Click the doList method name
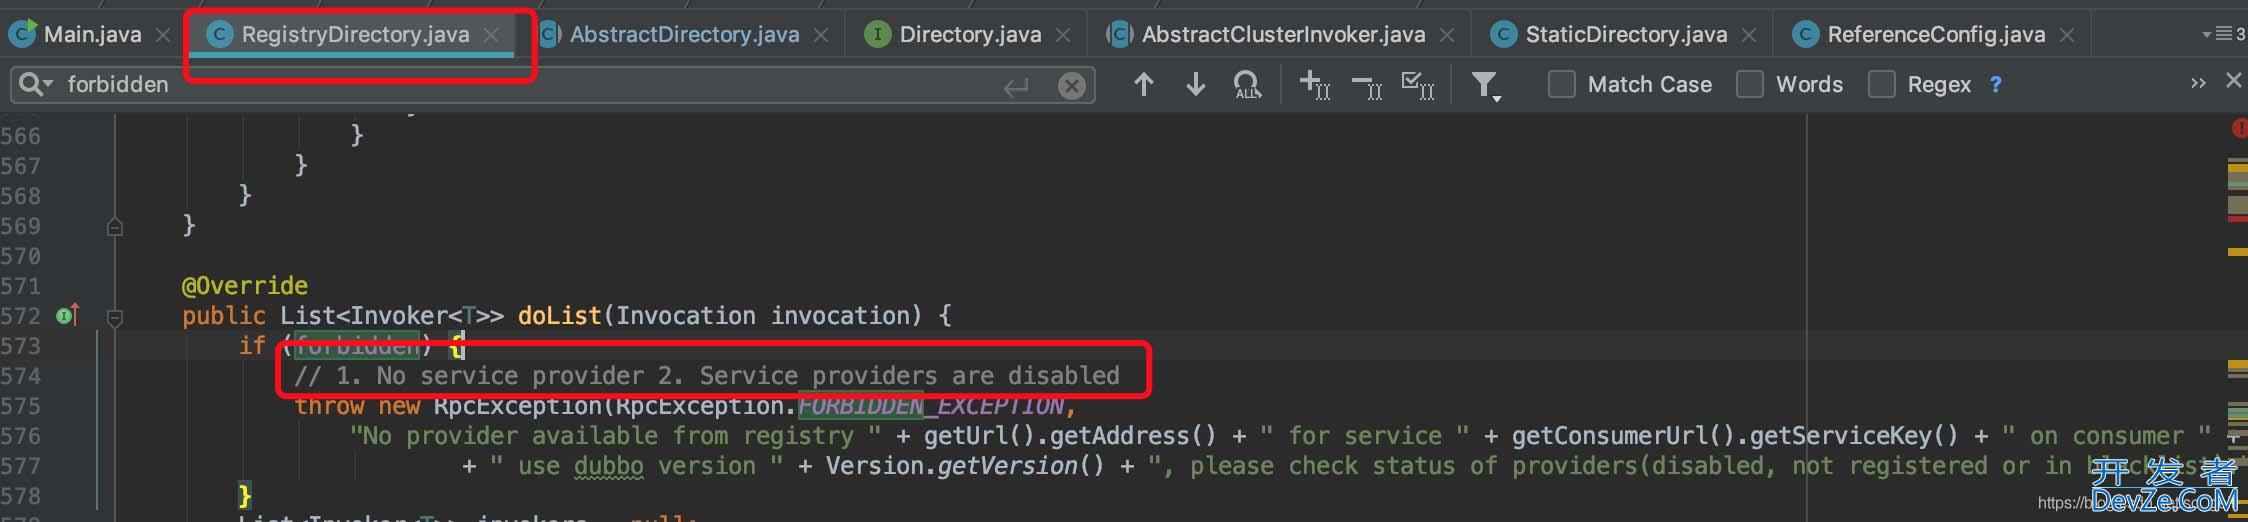The height and width of the screenshot is (522, 2248). tap(559, 316)
